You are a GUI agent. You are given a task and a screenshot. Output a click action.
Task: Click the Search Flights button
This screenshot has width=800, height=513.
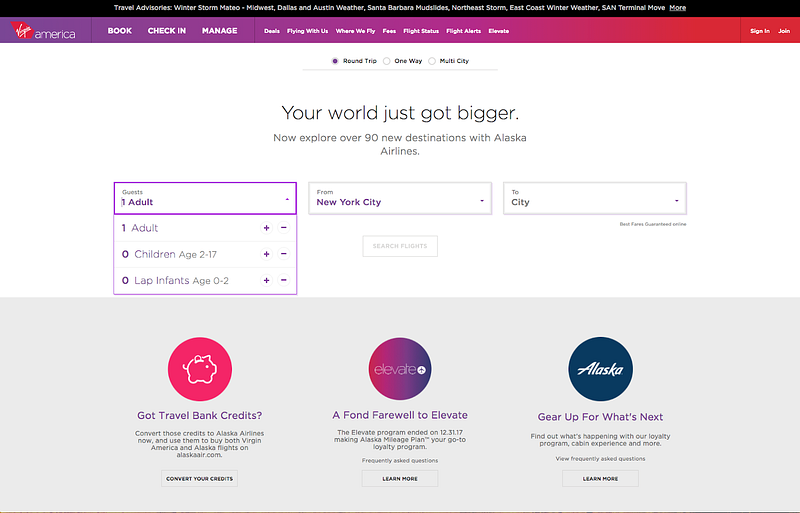pos(400,246)
